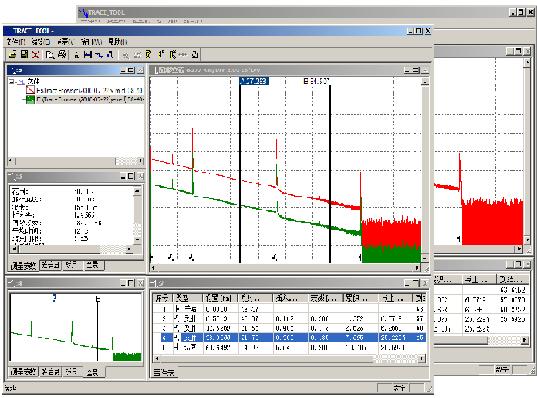The image size is (537, 398).
Task: Click the yellow question-mark help toolbar icon
Action: (148, 54)
